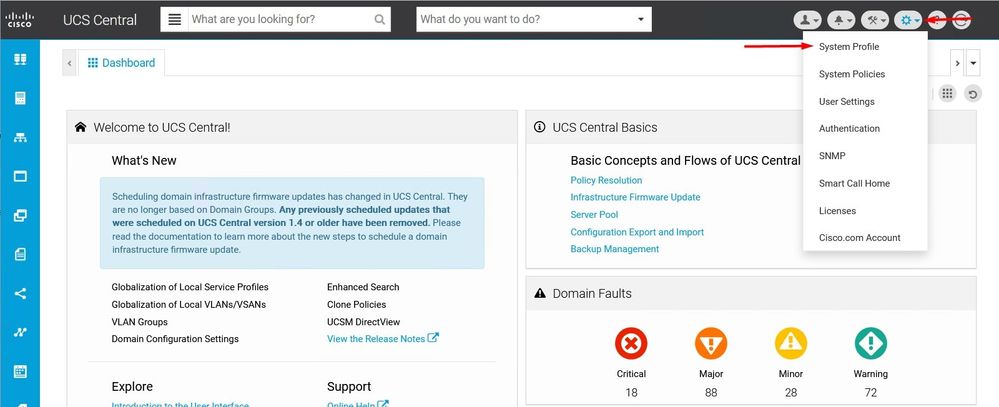999x407 pixels.
Task: Click the Major faults orange icon
Action: pos(711,343)
